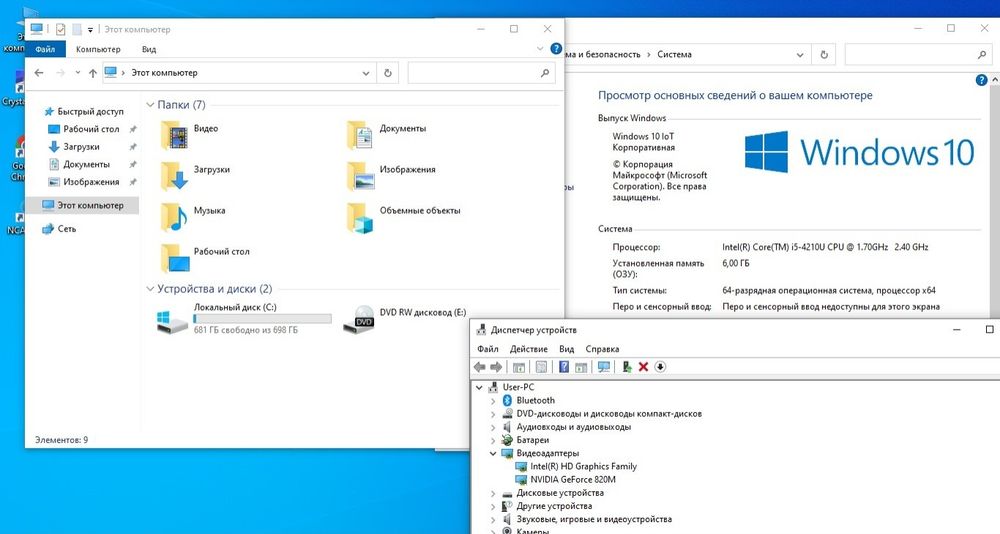The width and height of the screenshot is (1000, 534).
Task: Open Файл tab in Explorer
Action: click(45, 49)
